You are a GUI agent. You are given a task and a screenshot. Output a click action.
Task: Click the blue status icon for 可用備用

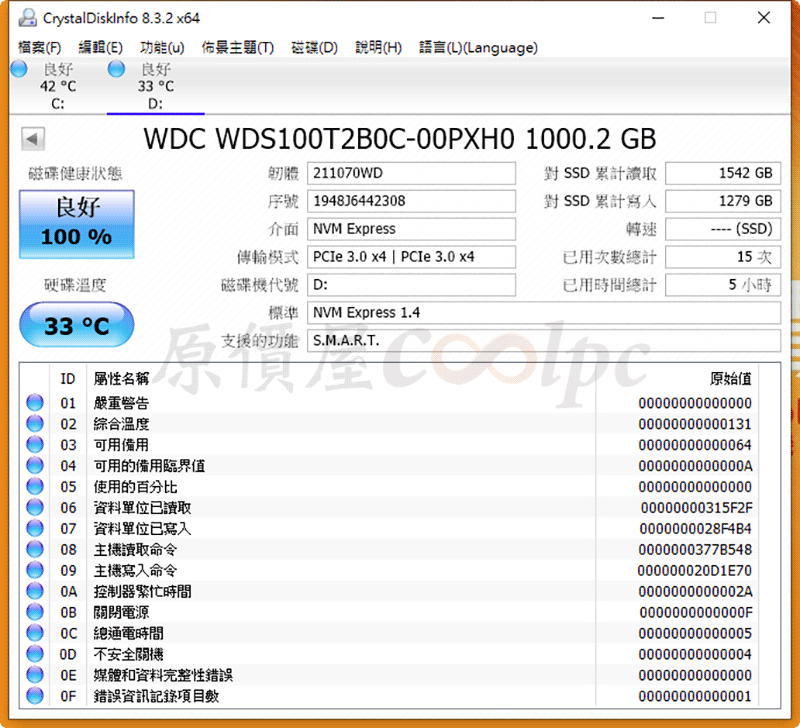coord(35,444)
